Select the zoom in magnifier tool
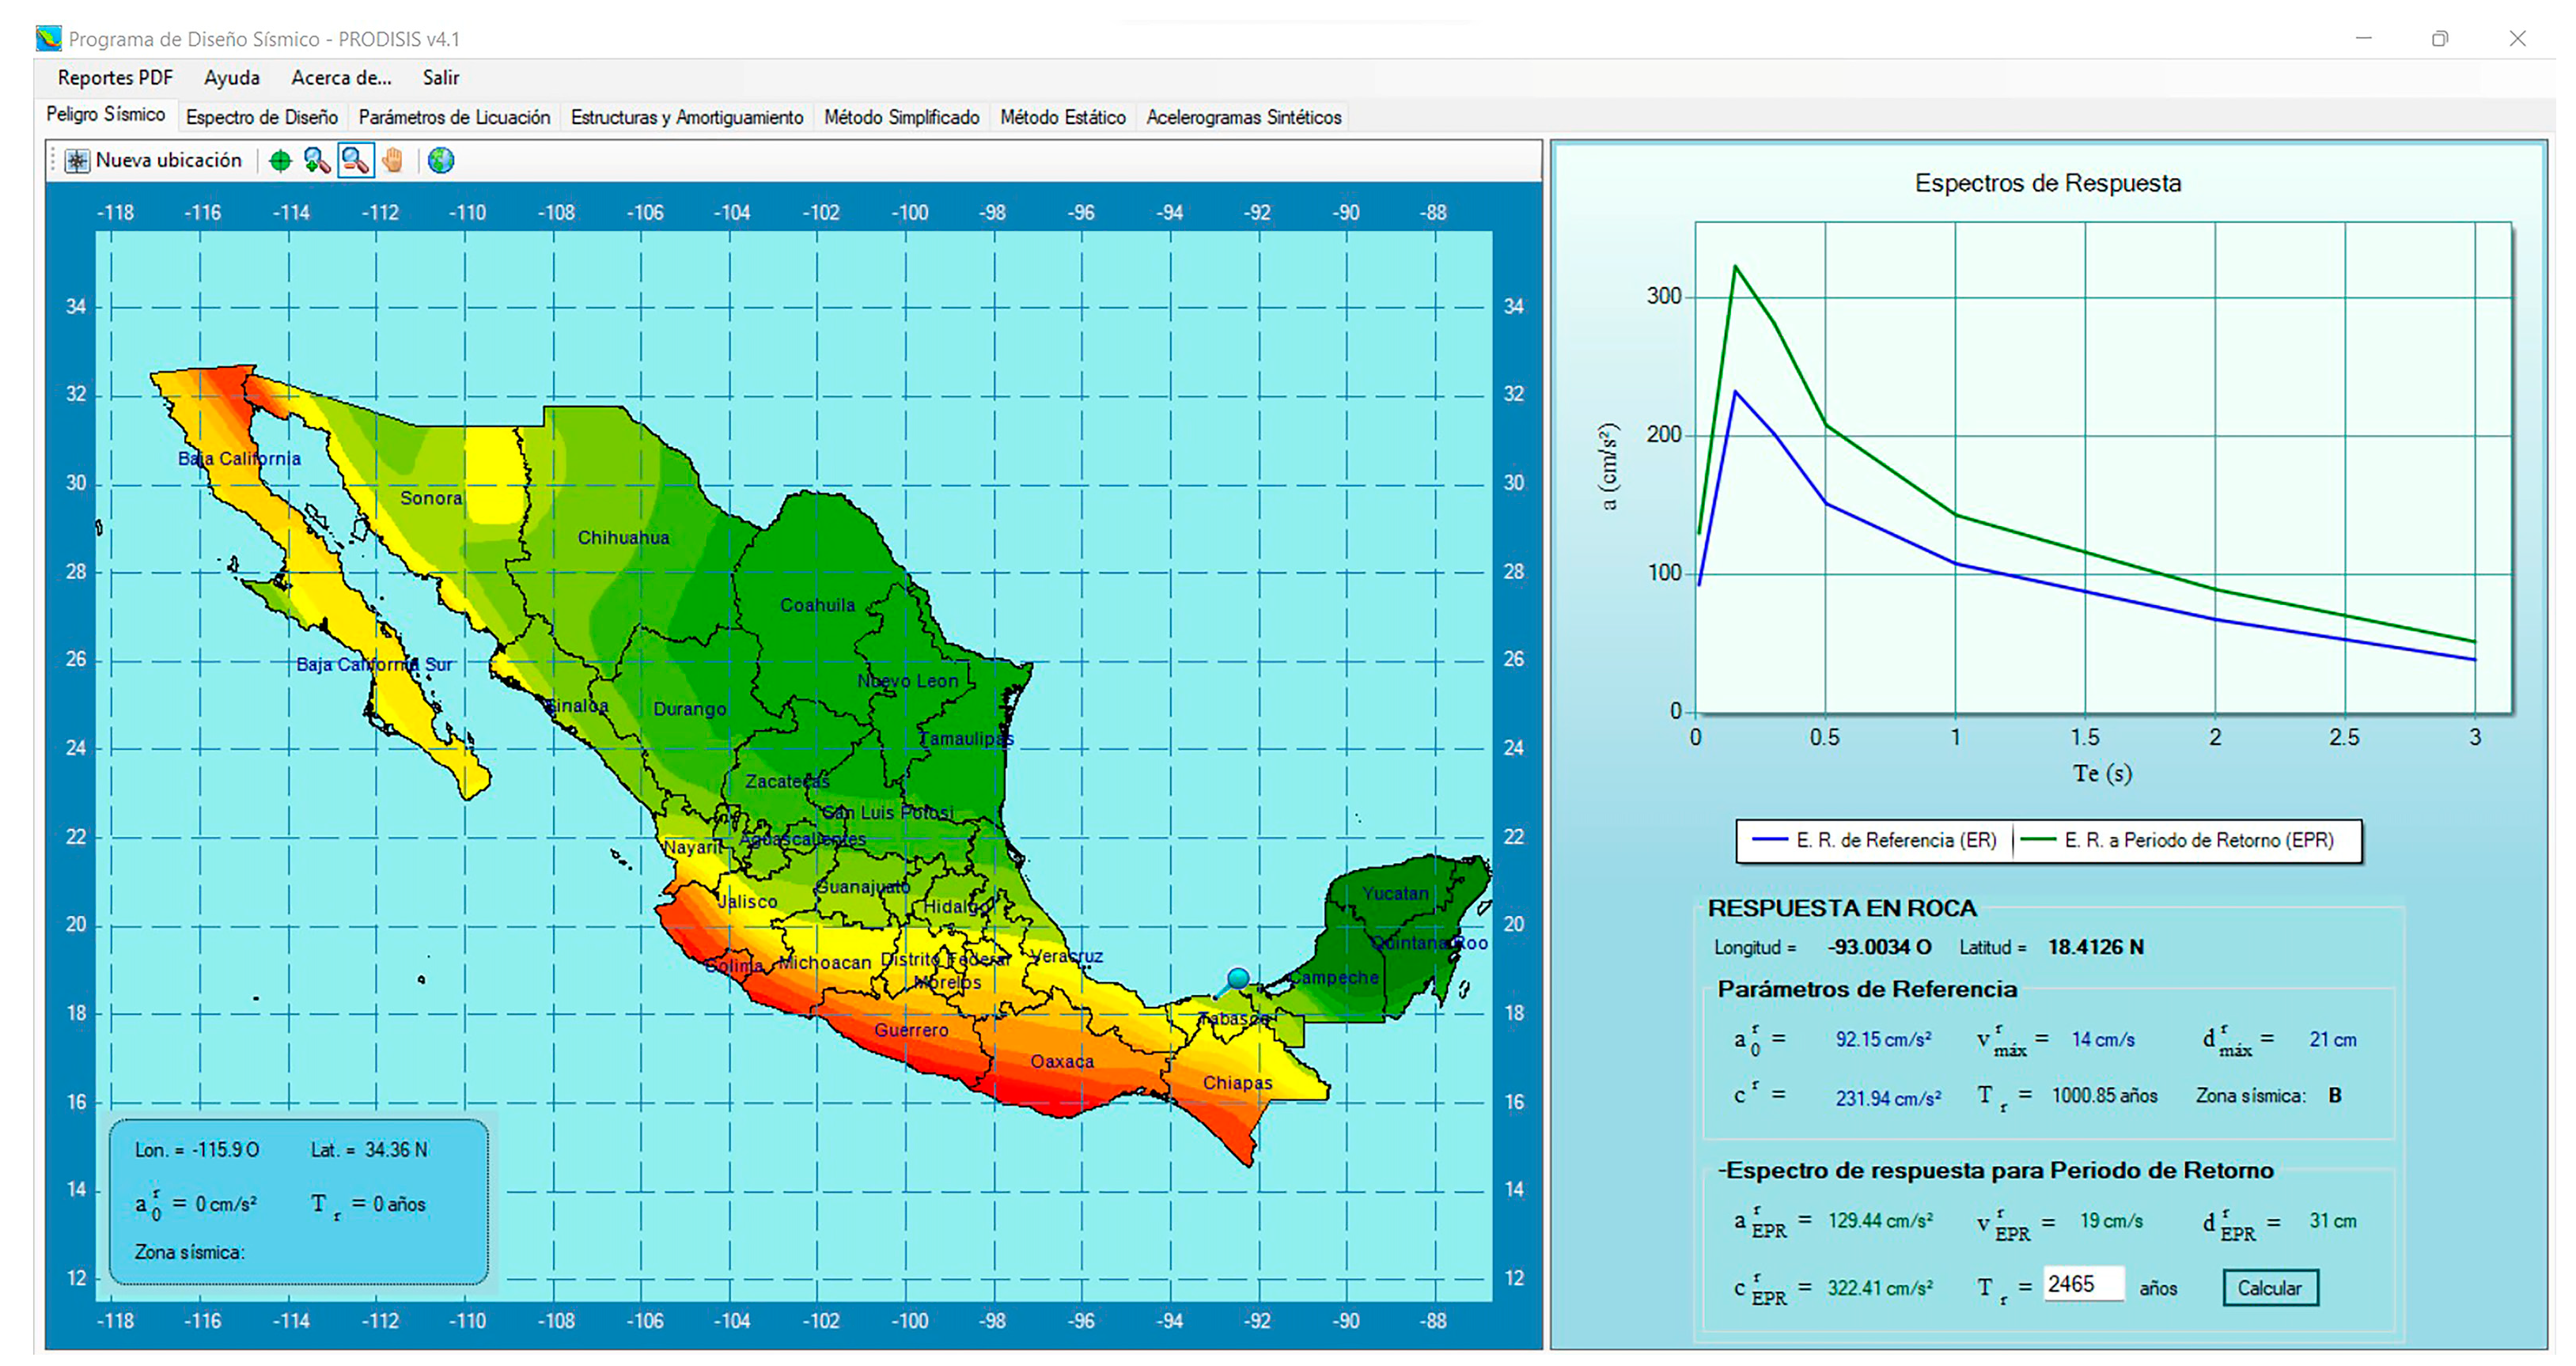Image resolution: width=2576 pixels, height=1366 pixels. point(317,160)
